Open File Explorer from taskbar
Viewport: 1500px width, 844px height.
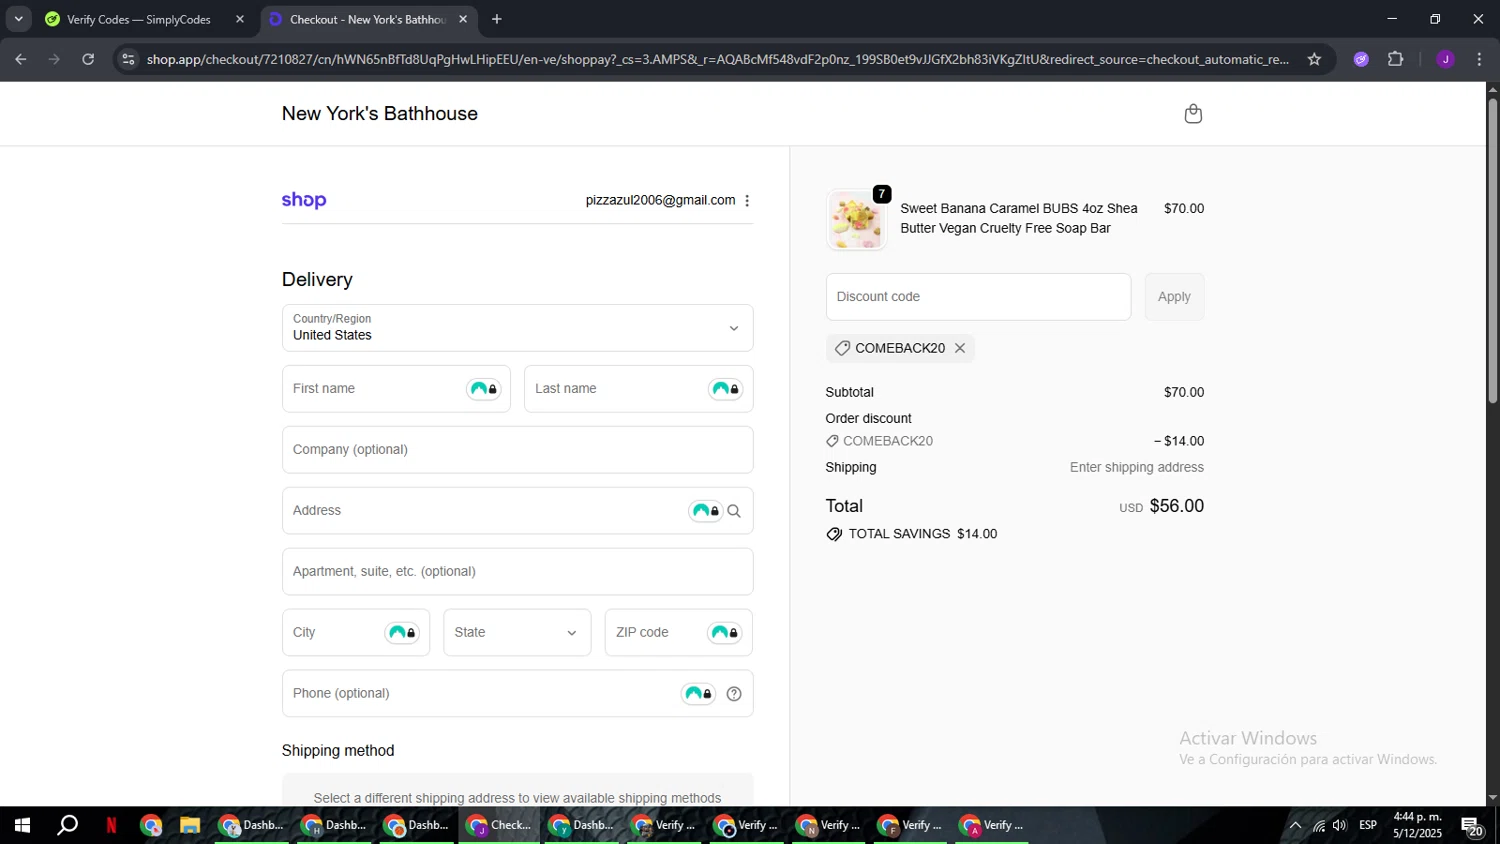tap(190, 826)
